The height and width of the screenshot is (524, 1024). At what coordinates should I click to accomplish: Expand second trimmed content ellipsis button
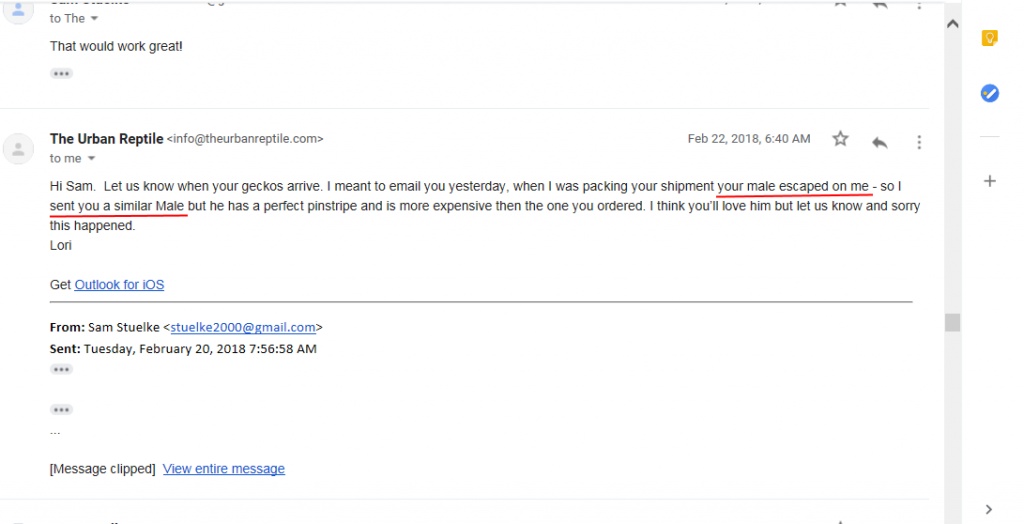click(x=61, y=410)
